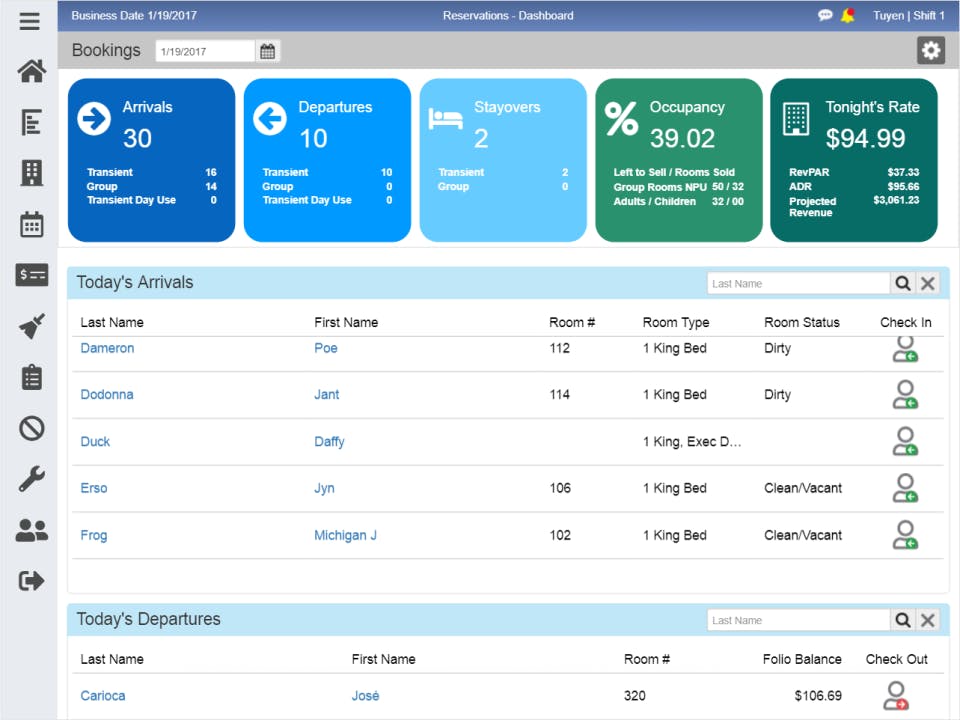Click the Departures summary tile
Screen dimensions: 960x720
coord(327,160)
